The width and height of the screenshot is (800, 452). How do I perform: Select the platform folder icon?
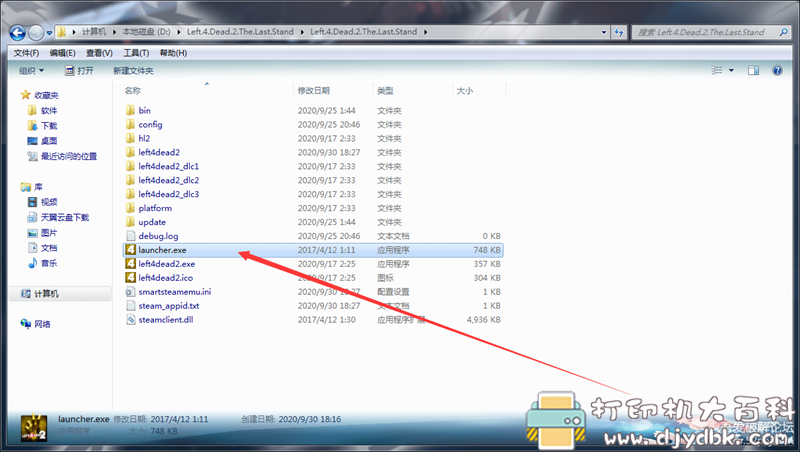131,208
